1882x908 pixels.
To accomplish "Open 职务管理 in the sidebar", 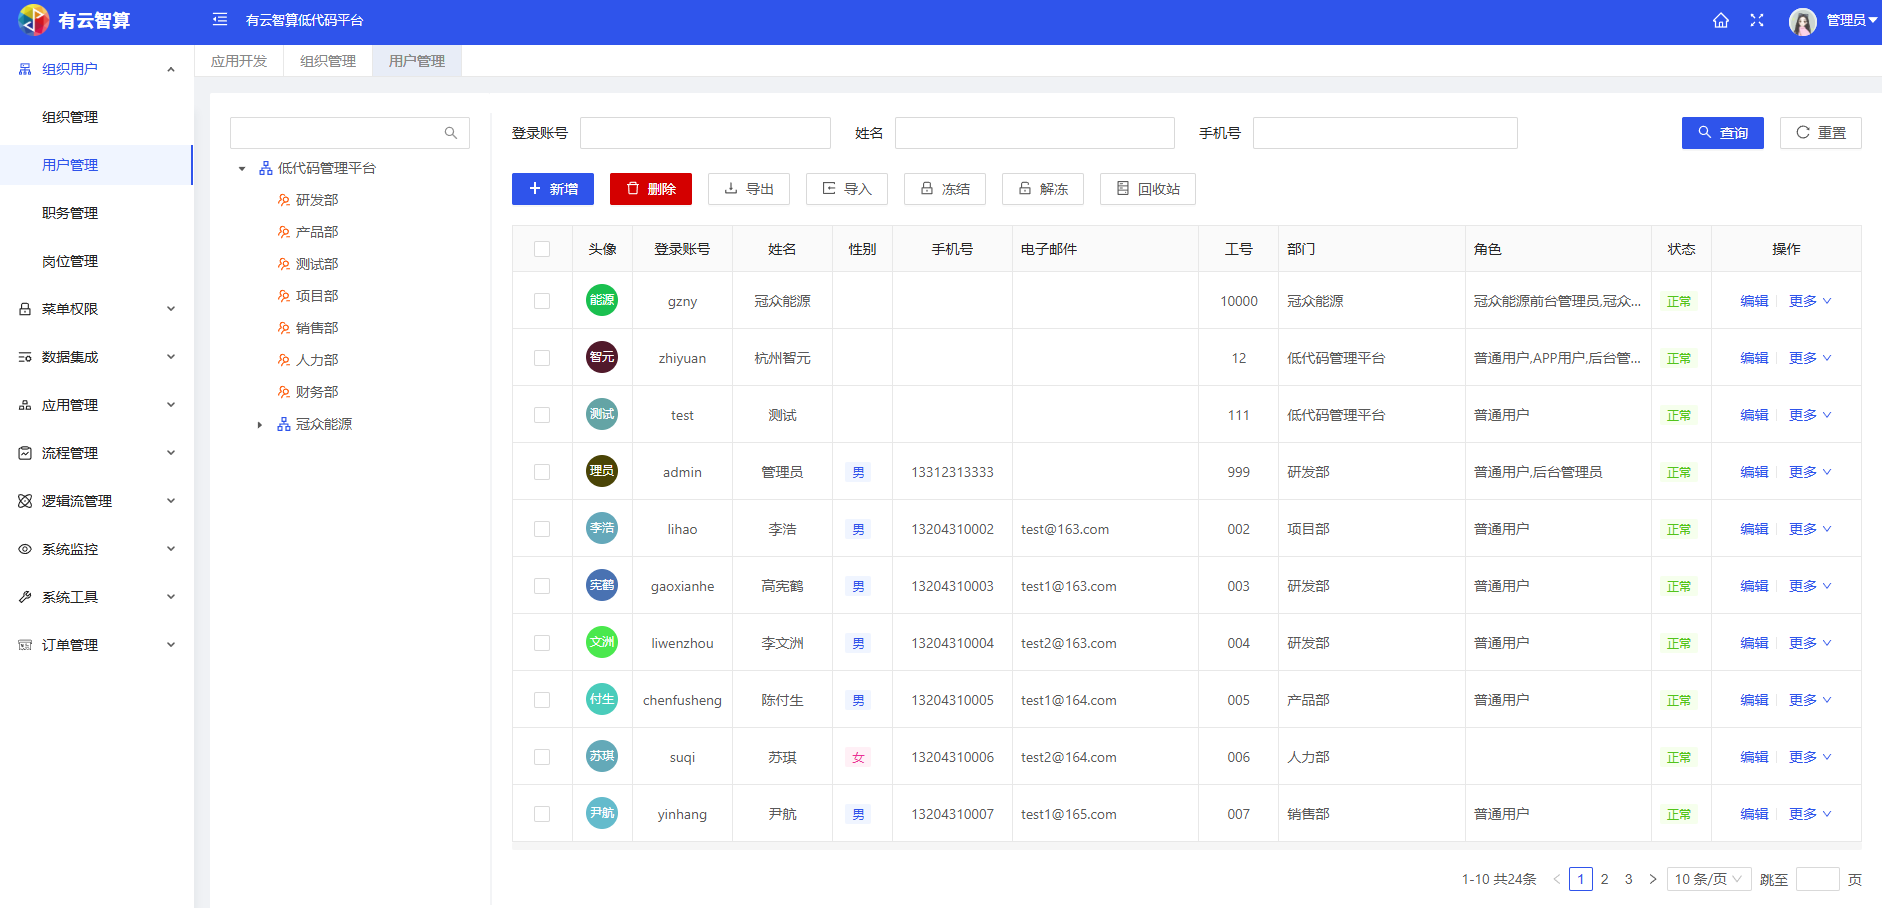I will (x=70, y=213).
